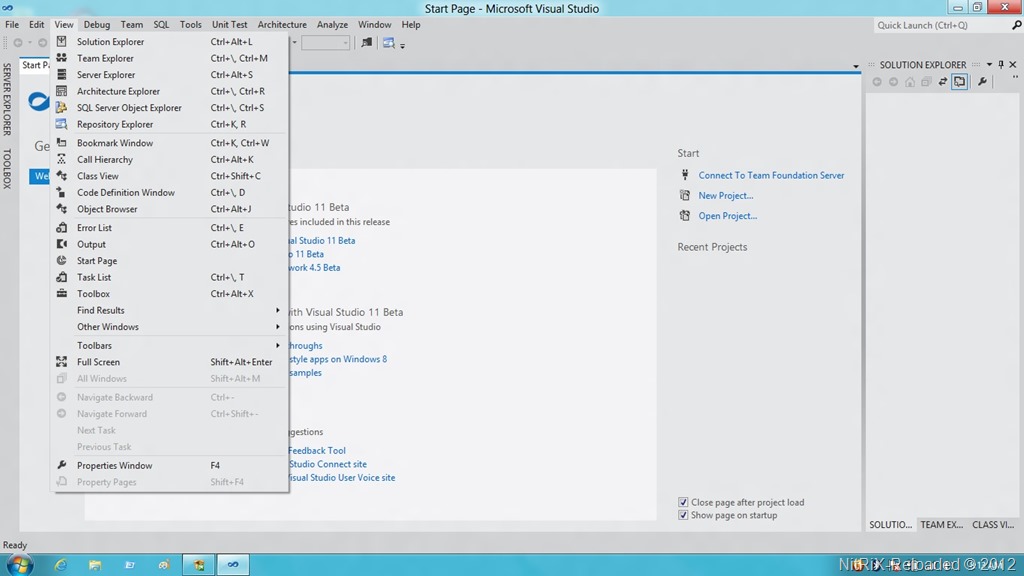Toggle Show All Files in Solution Explorer

pyautogui.click(x=959, y=82)
